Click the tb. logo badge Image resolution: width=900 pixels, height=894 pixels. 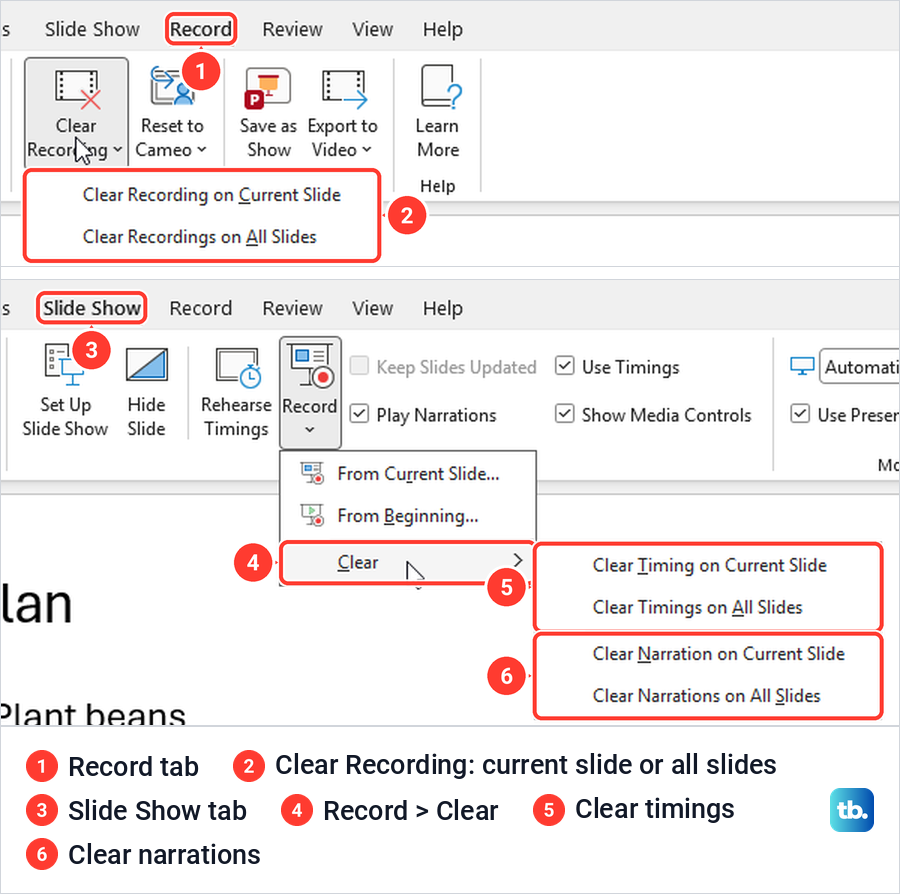tap(852, 810)
